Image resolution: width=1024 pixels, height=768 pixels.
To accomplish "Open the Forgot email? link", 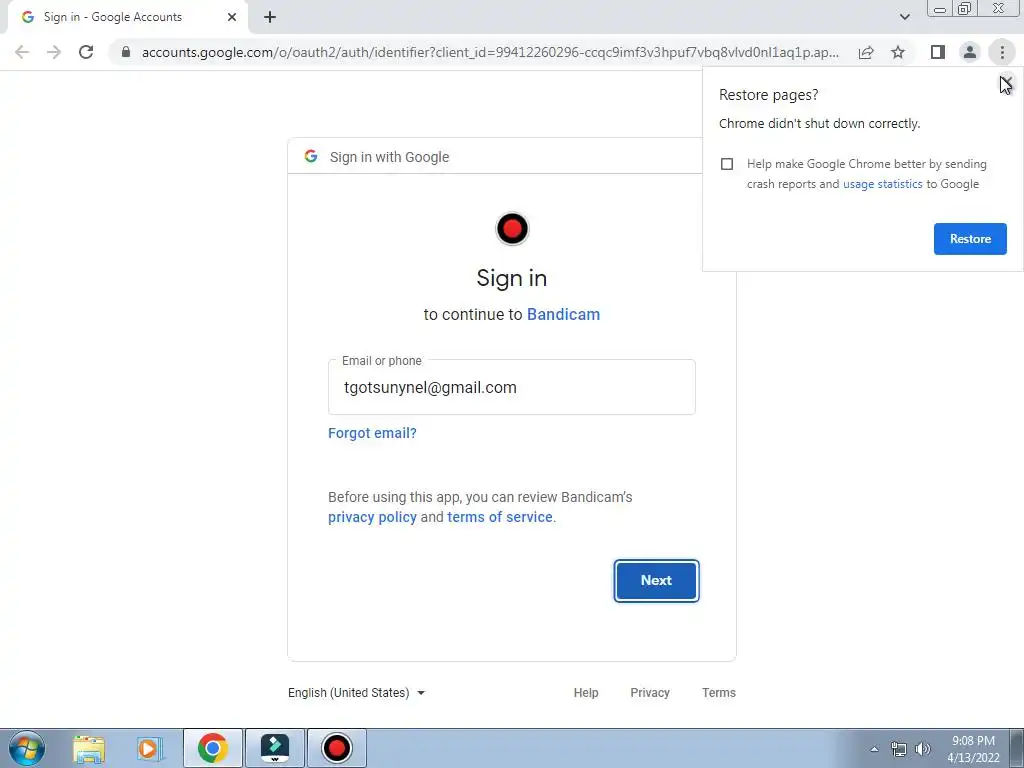I will pos(372,433).
